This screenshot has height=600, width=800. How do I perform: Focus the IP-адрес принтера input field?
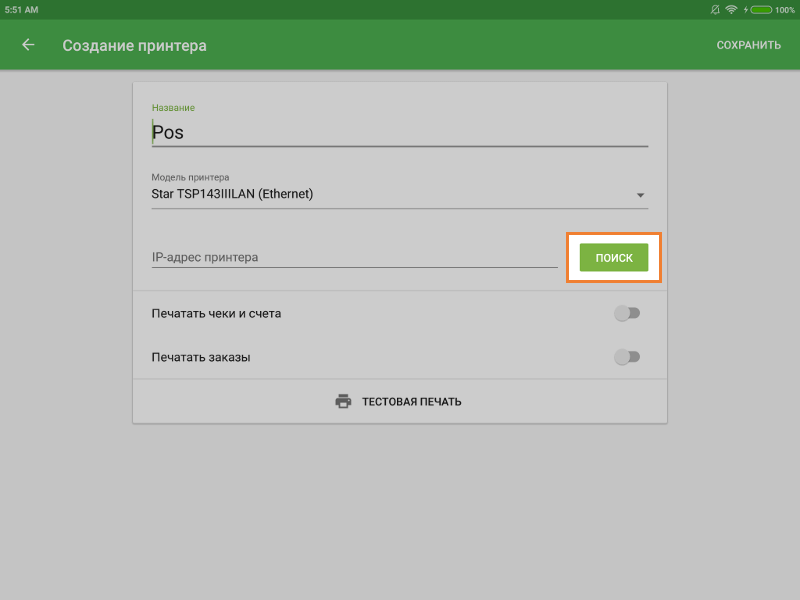354,257
